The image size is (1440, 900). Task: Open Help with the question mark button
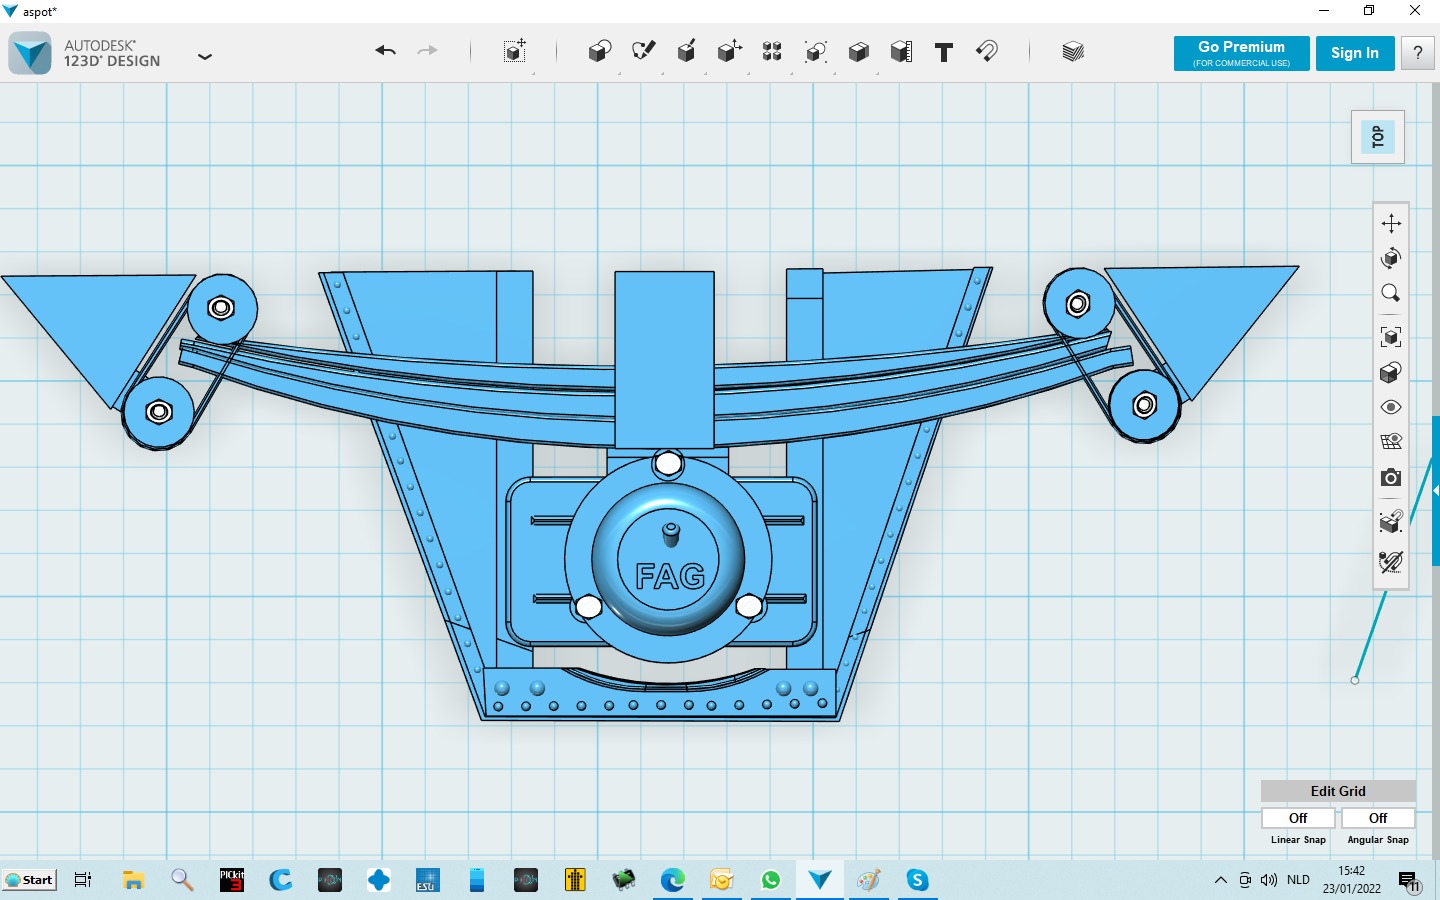(1417, 53)
